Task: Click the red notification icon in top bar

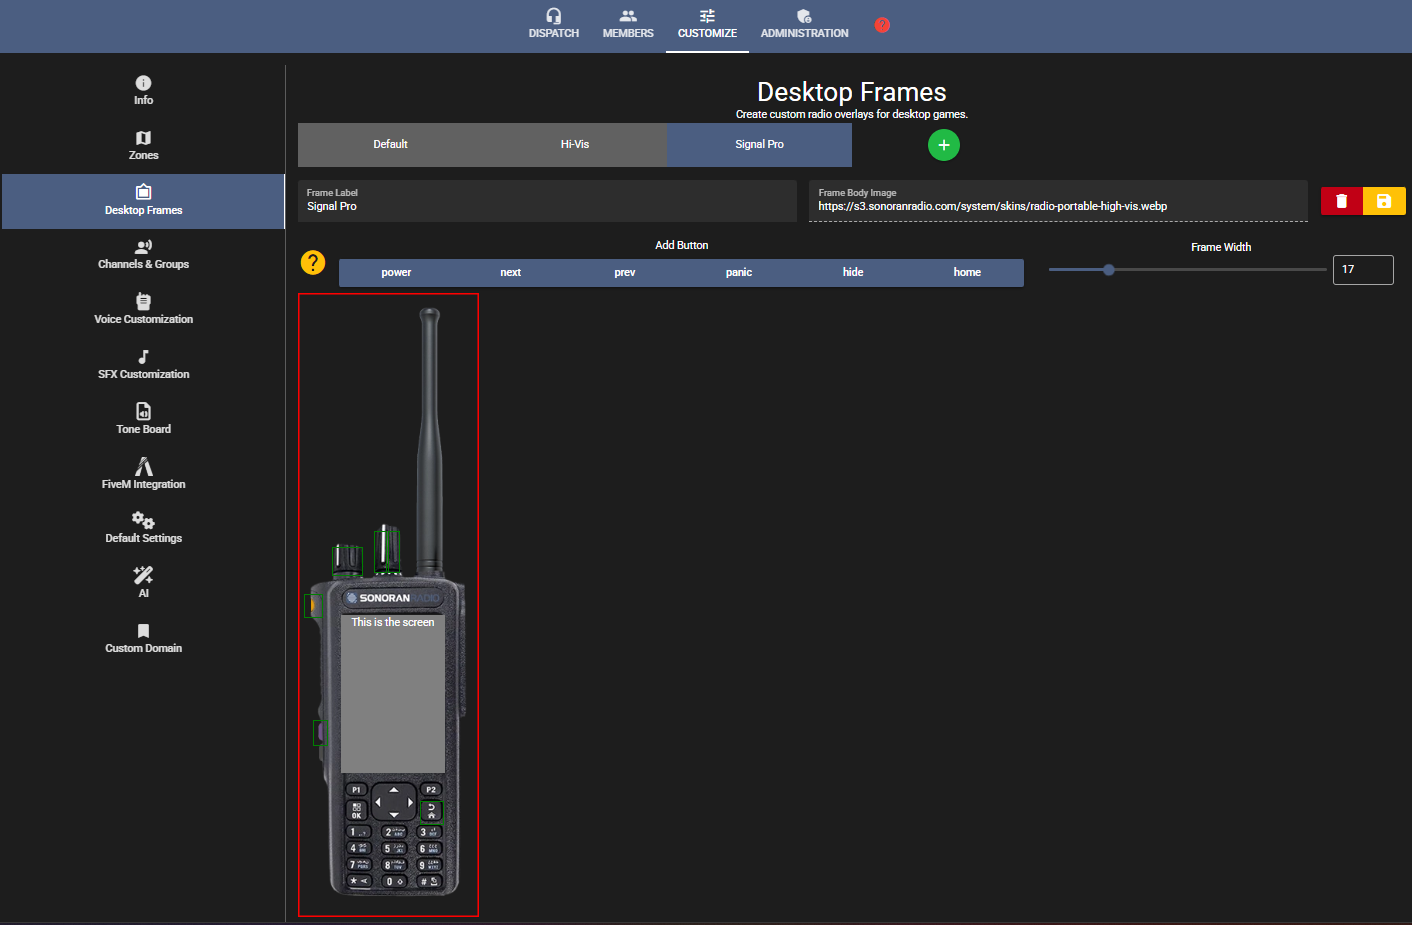Action: click(x=882, y=25)
